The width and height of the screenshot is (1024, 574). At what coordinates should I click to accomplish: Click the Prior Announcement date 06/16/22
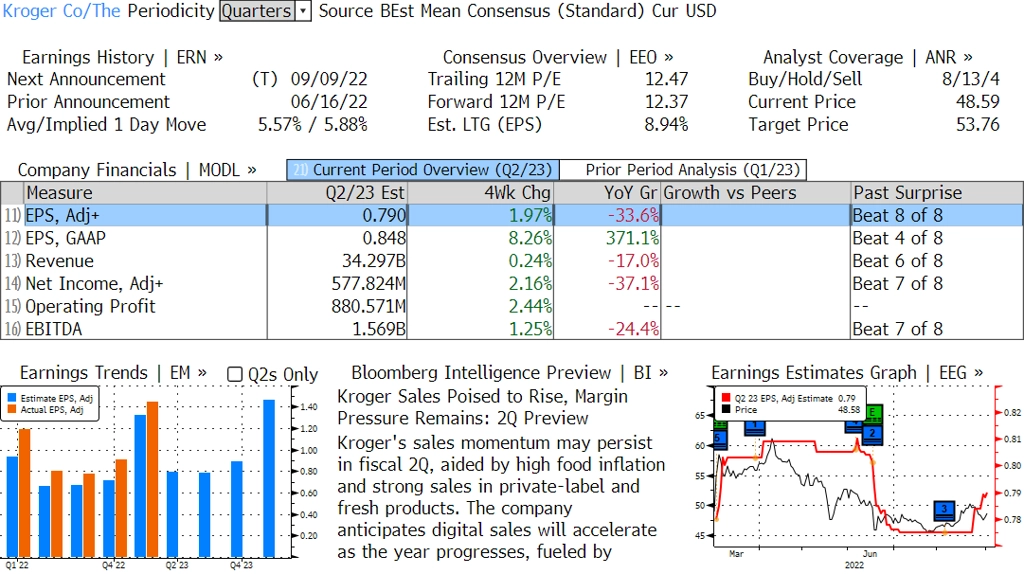pos(329,102)
